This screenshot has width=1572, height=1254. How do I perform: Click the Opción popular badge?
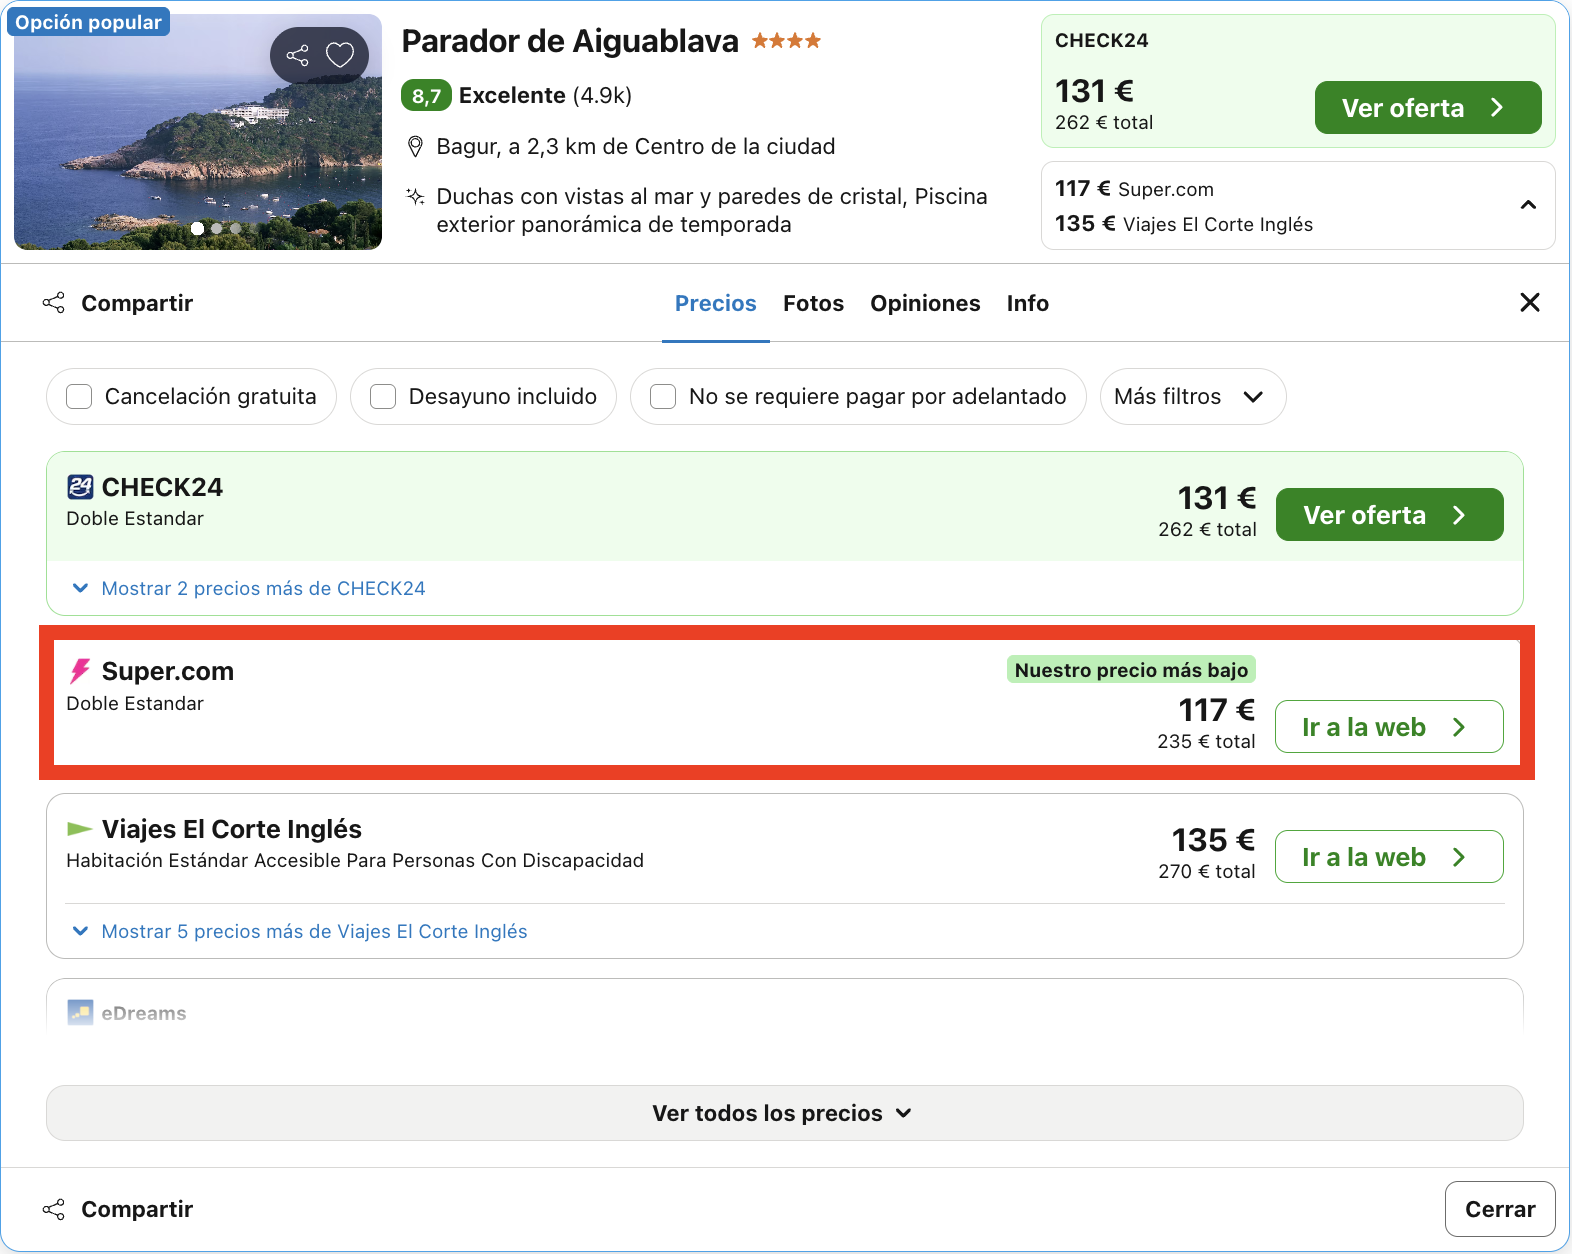[88, 22]
